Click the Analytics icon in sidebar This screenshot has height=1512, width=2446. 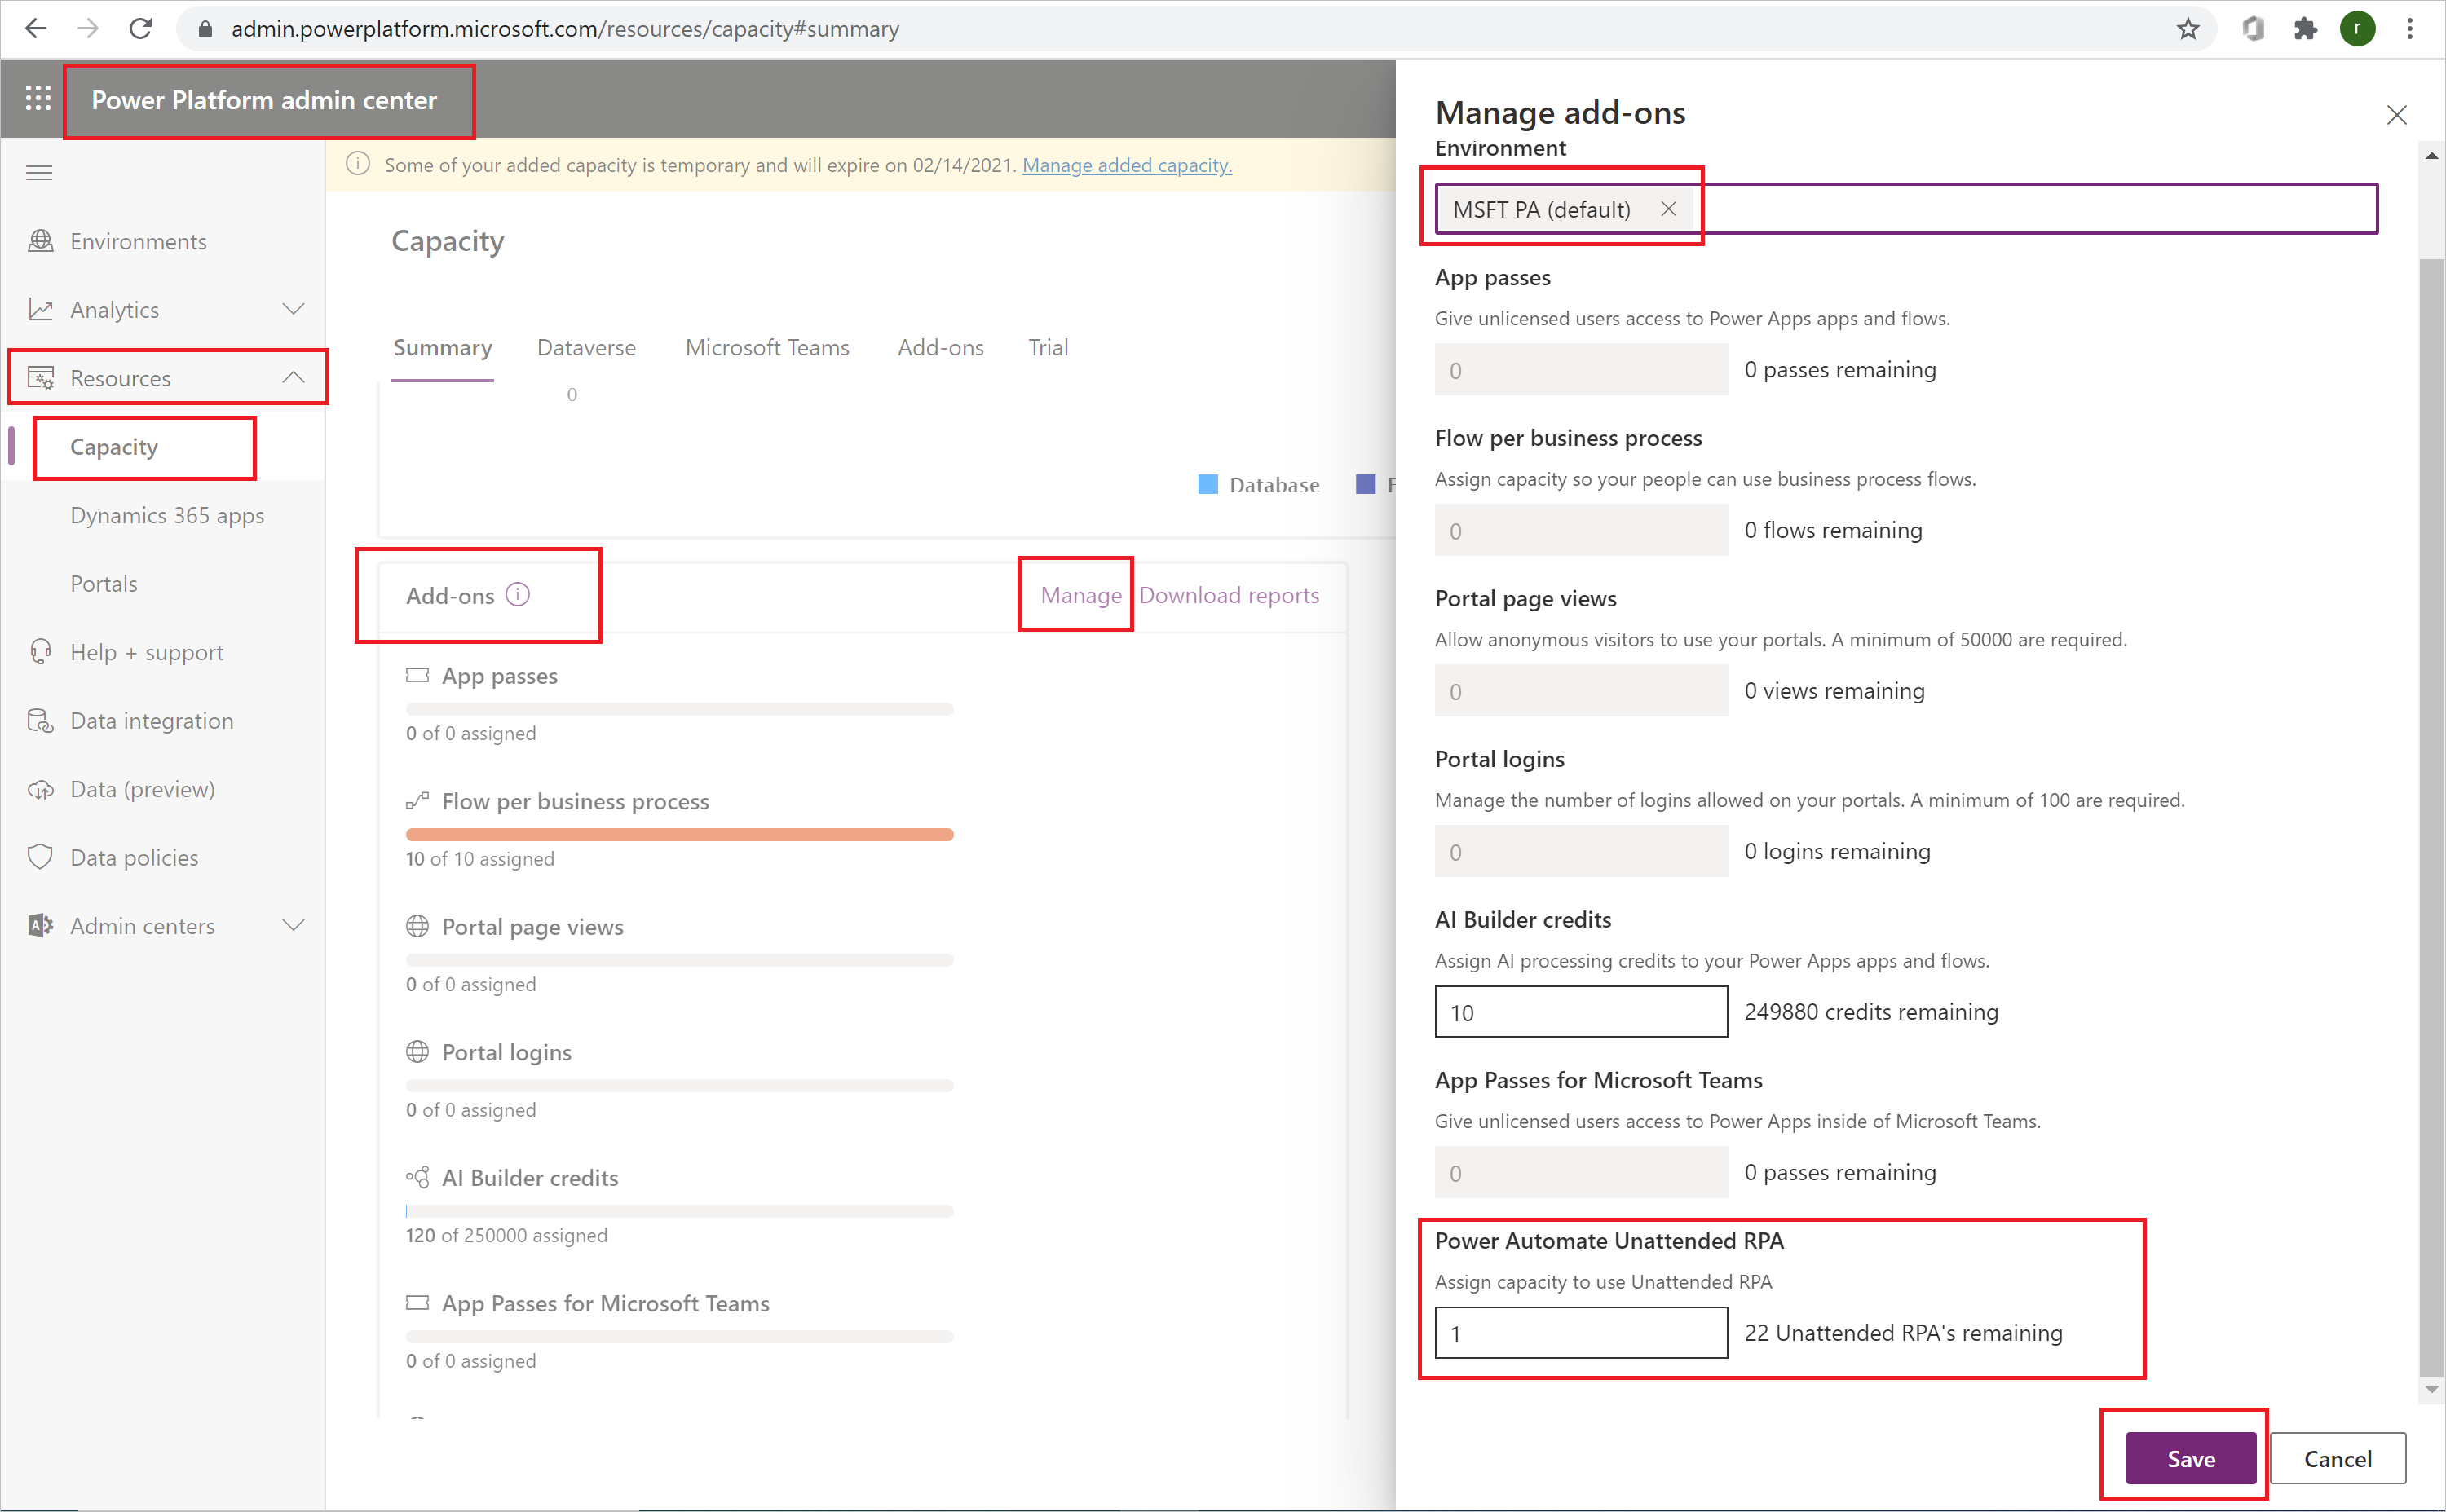pyautogui.click(x=38, y=309)
